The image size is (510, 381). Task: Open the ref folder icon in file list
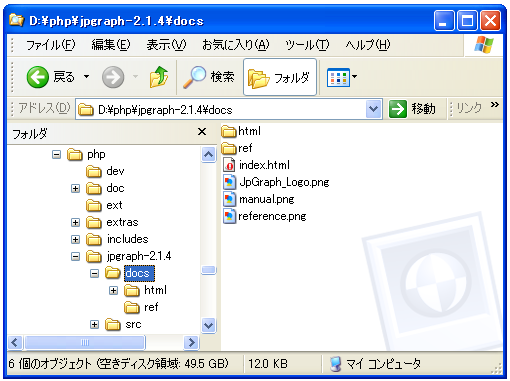(229, 148)
